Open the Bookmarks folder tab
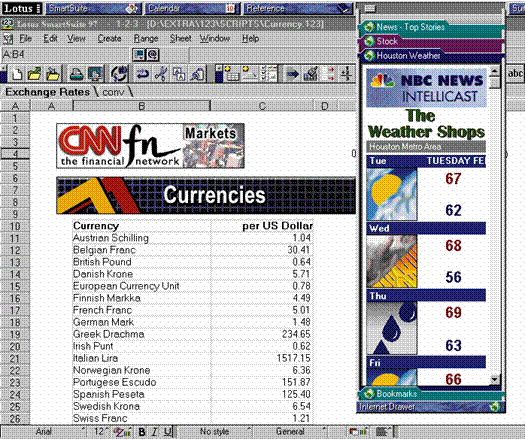The image size is (525, 439). (396, 393)
